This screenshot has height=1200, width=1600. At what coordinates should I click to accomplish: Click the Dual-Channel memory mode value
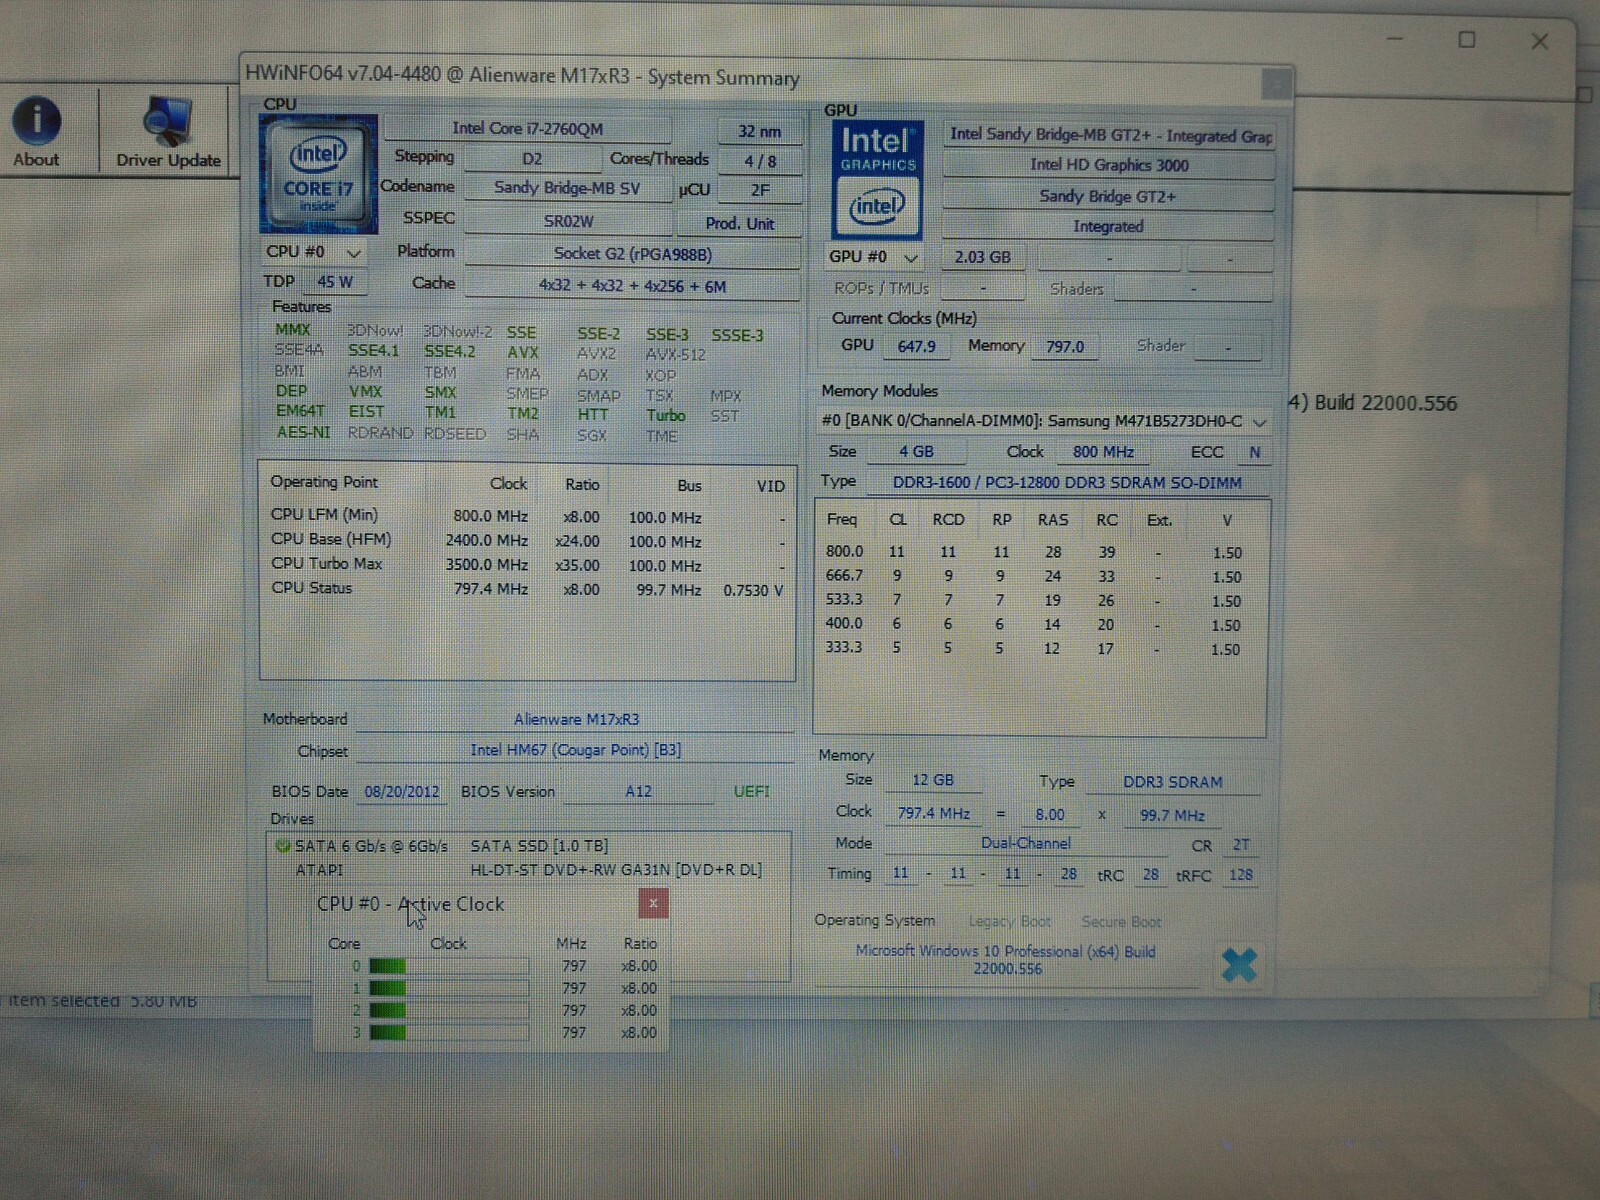[x=1026, y=844]
